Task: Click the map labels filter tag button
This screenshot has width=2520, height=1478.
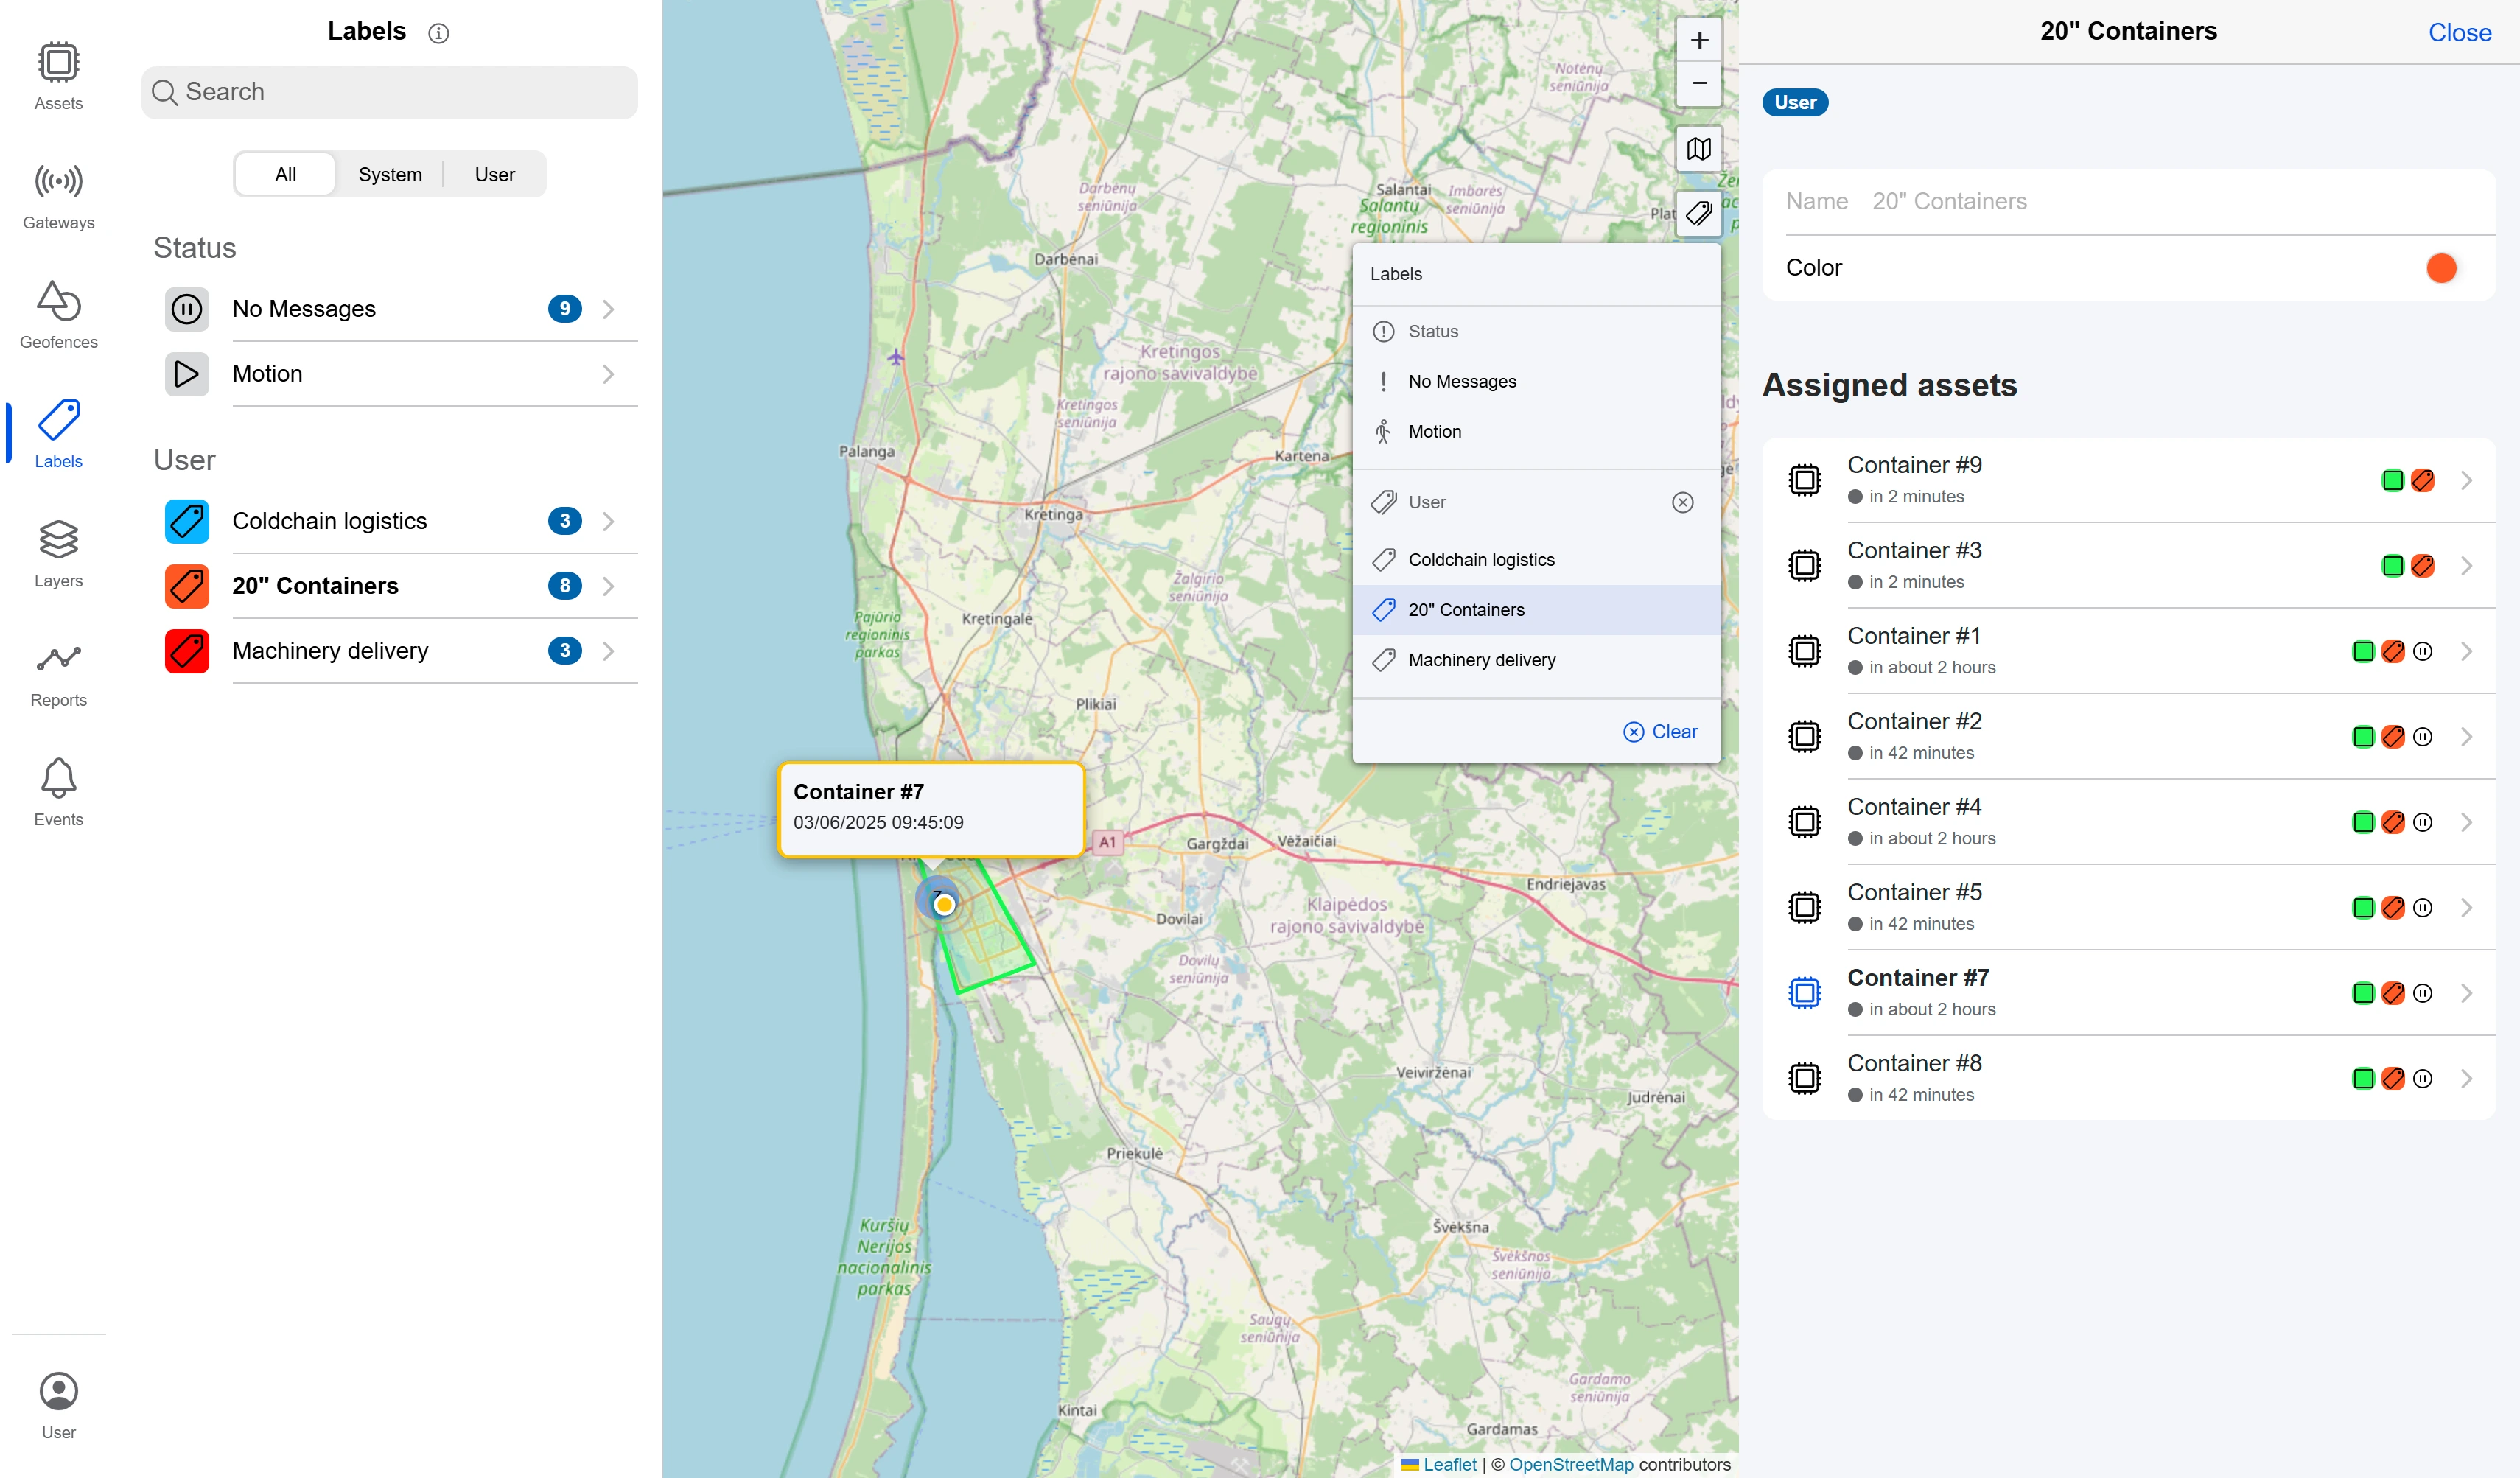Action: click(1698, 213)
